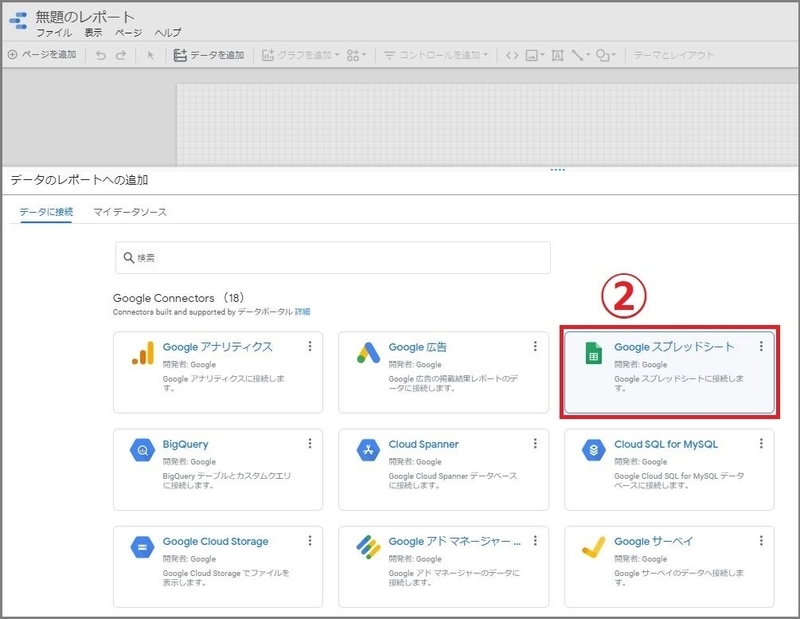Open Google Cloud Storage card options menu

pyautogui.click(x=310, y=541)
